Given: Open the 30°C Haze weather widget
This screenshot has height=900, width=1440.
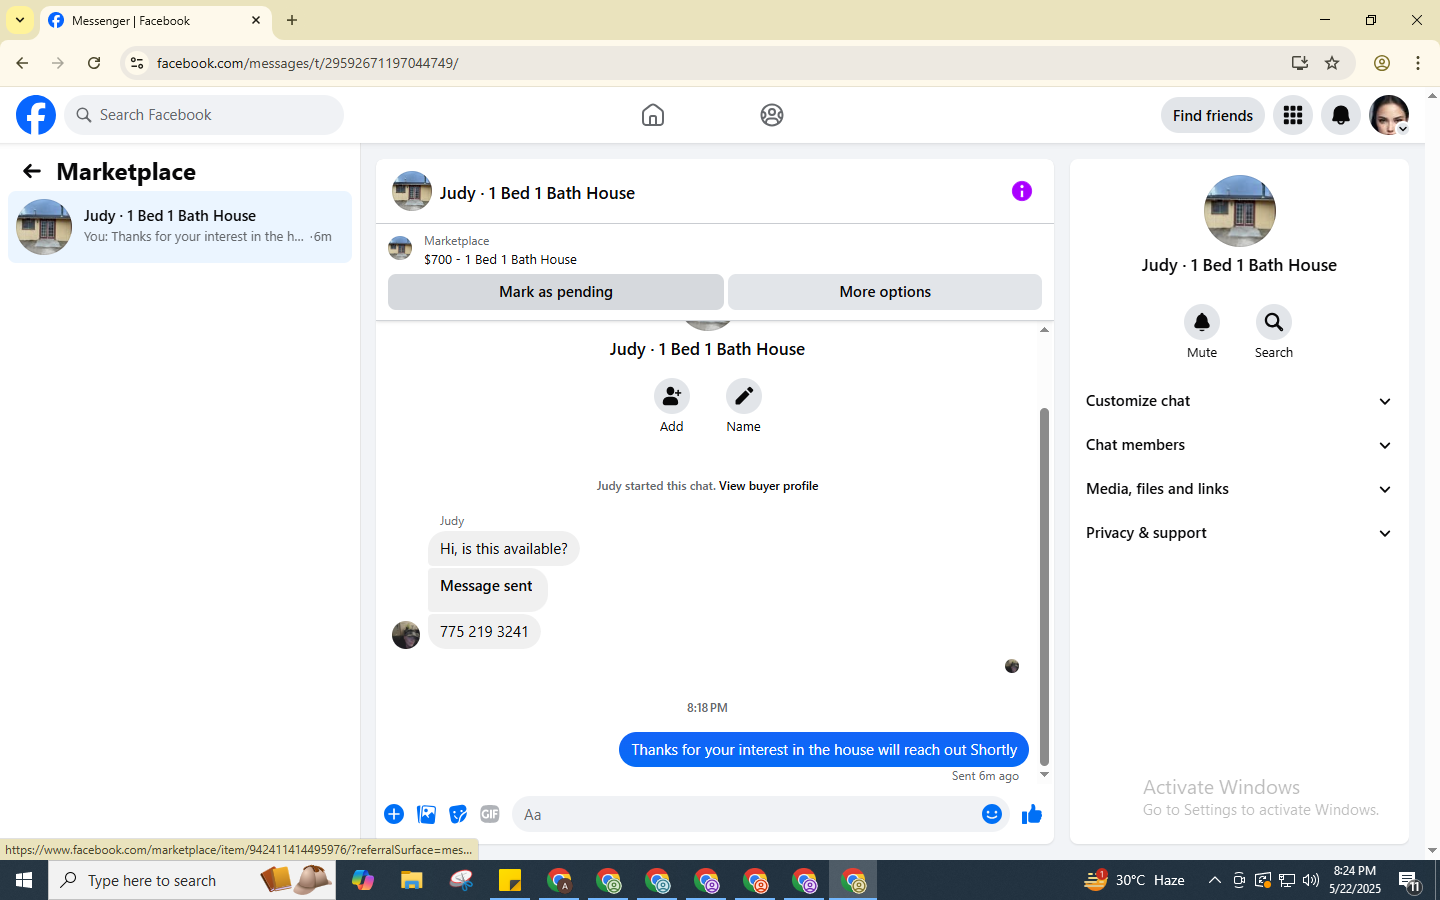Looking at the screenshot, I should click(x=1135, y=880).
